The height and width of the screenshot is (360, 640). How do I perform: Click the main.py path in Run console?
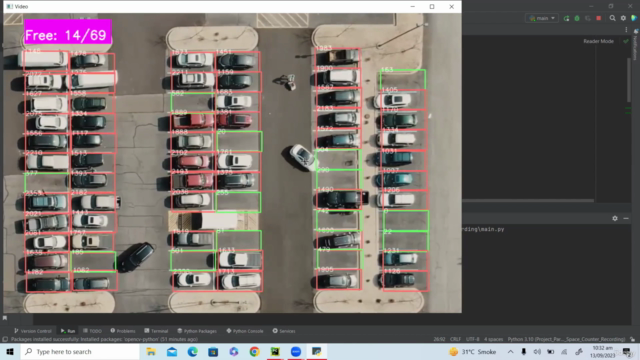pyautogui.click(x=484, y=229)
